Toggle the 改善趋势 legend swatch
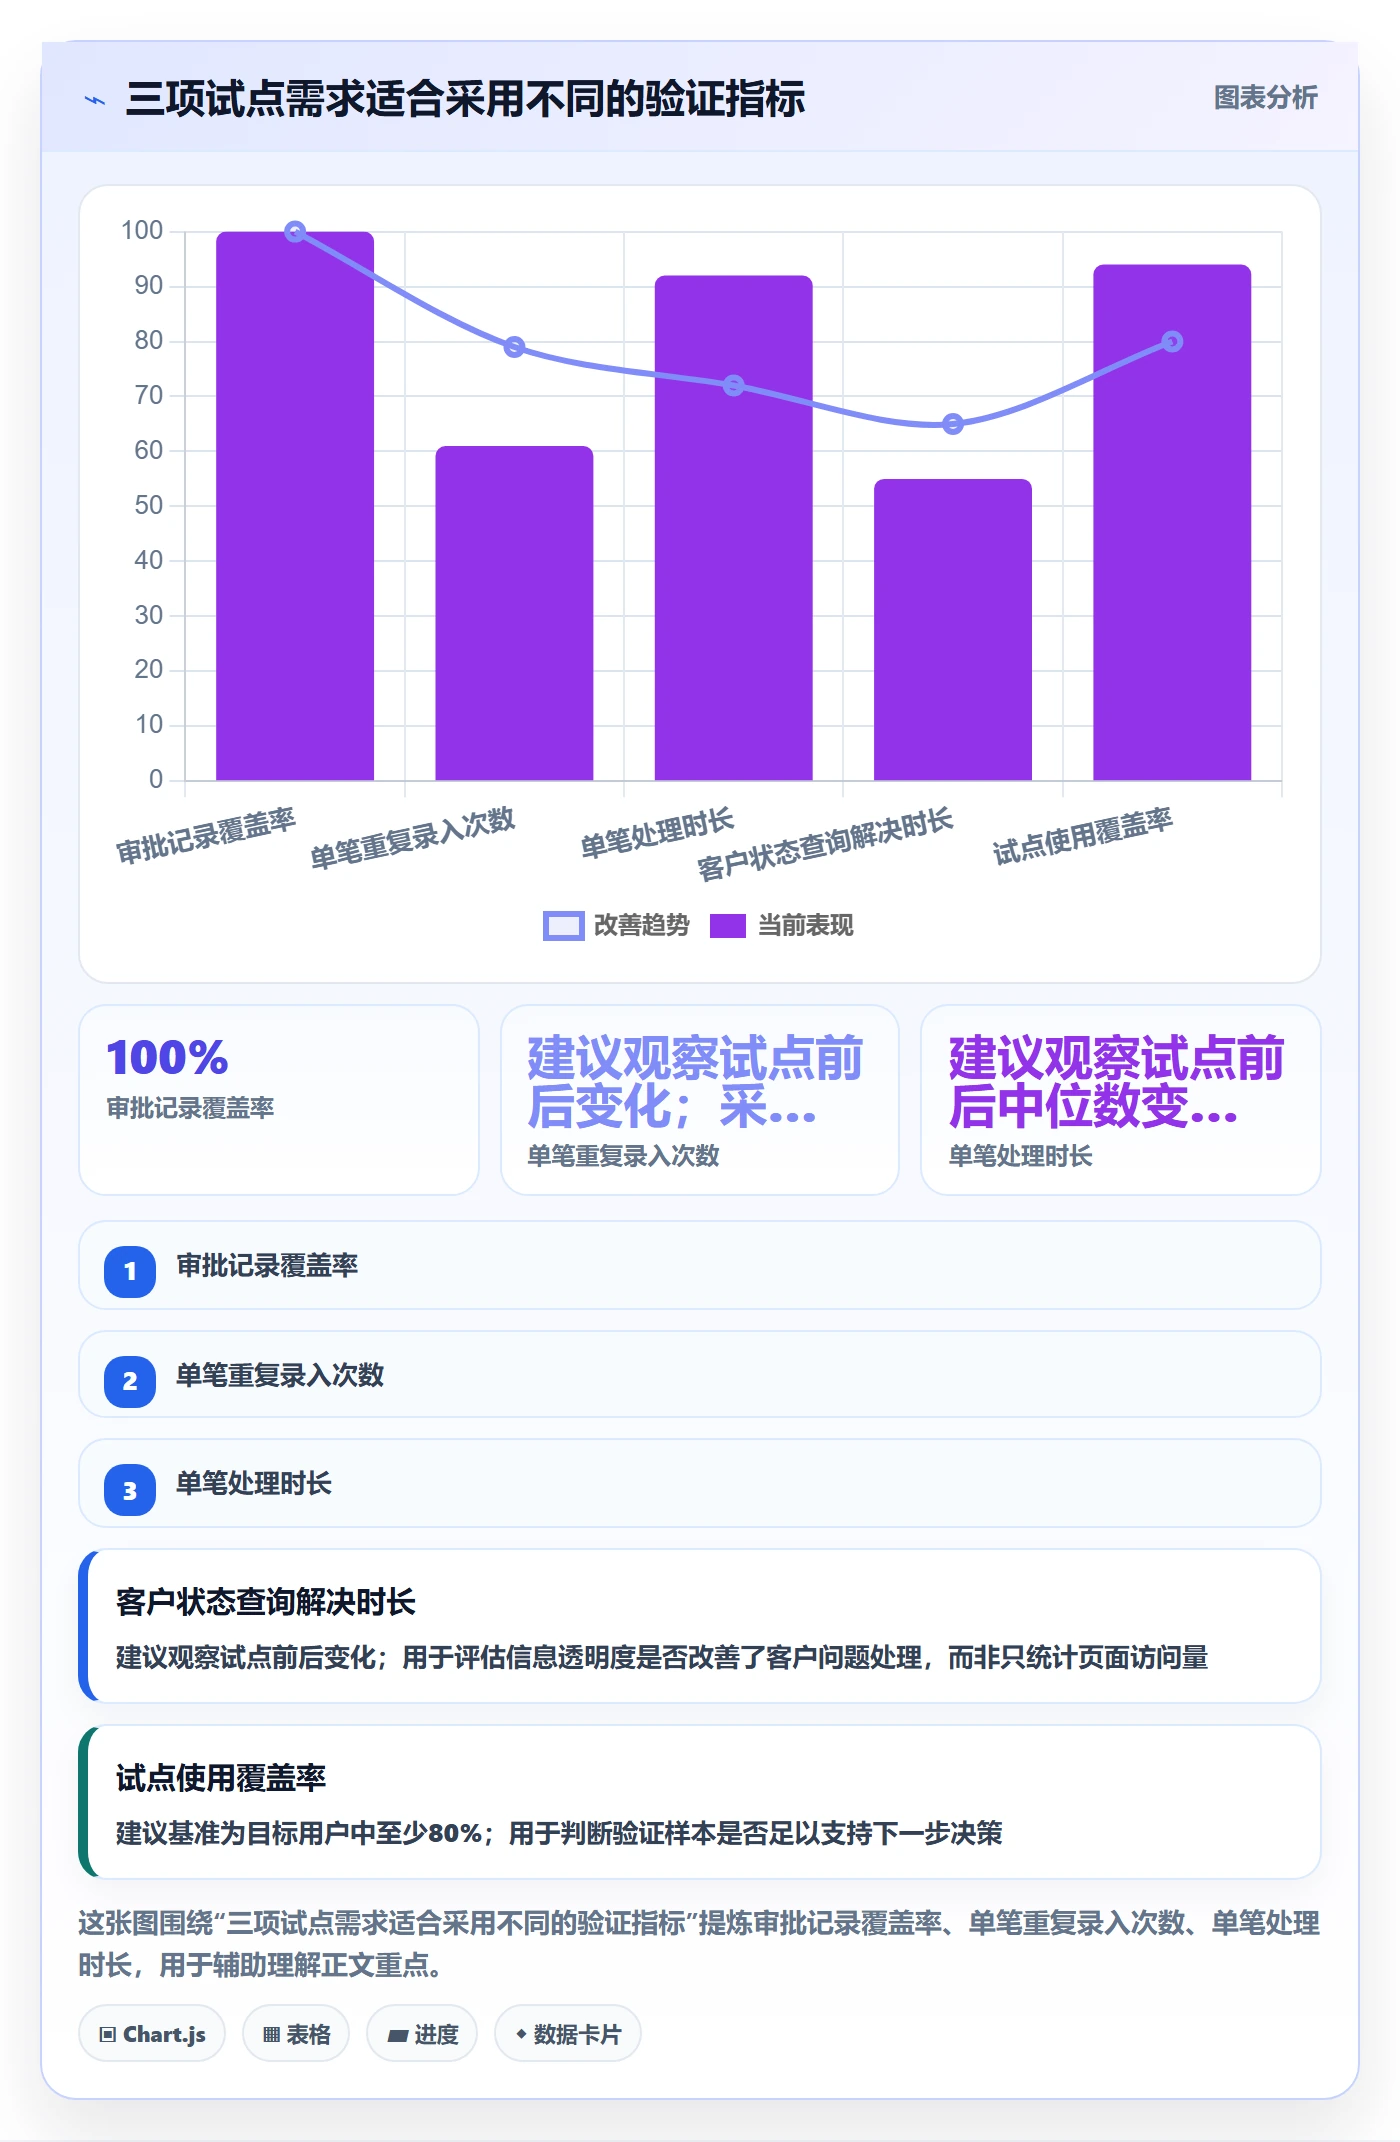This screenshot has width=1400, height=2142. [563, 926]
